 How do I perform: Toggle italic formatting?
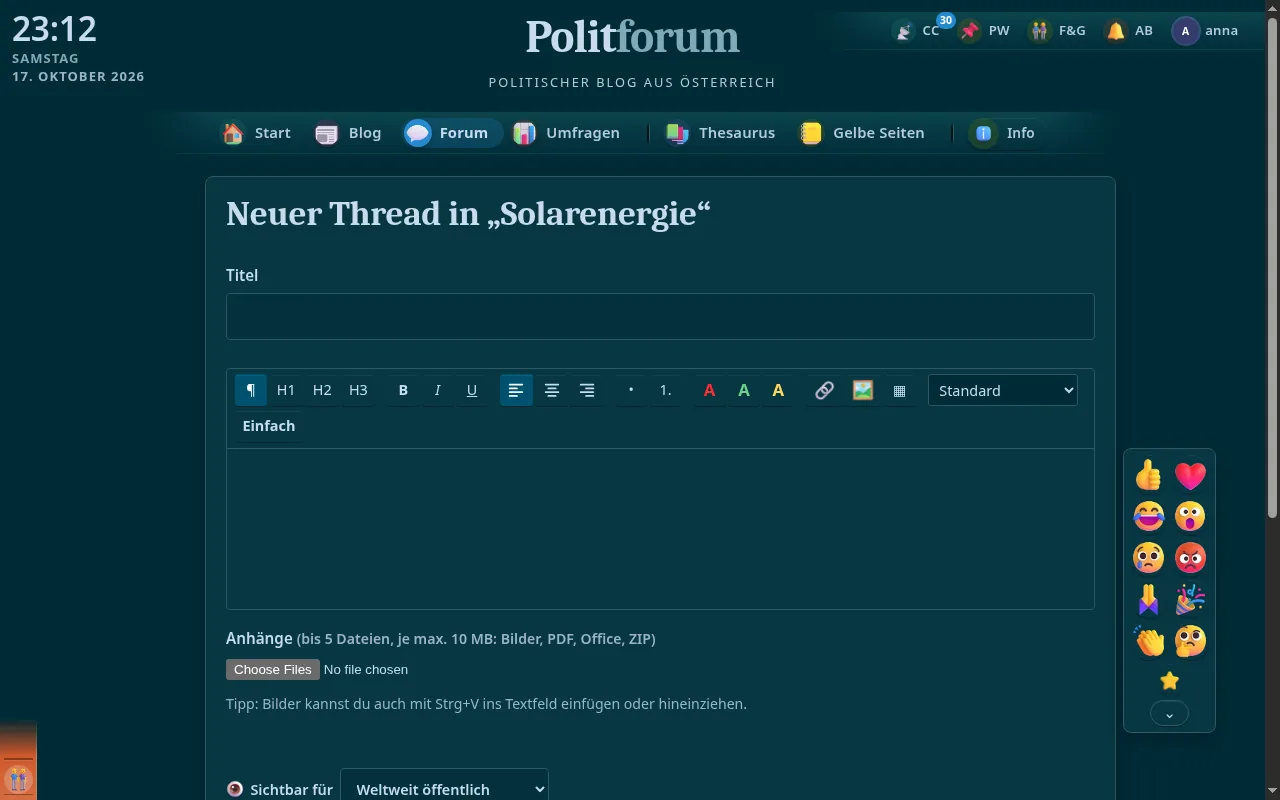(437, 390)
